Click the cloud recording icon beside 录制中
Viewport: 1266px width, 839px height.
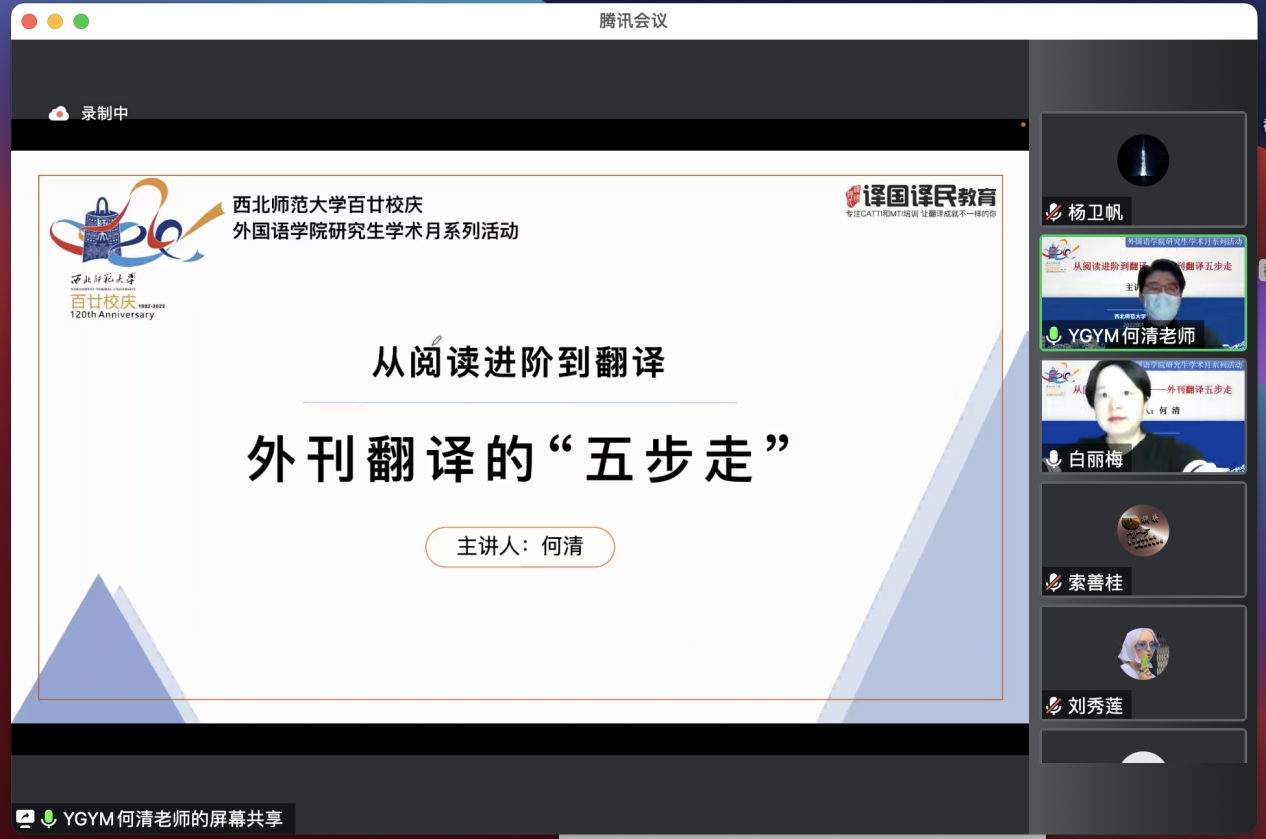(59, 114)
